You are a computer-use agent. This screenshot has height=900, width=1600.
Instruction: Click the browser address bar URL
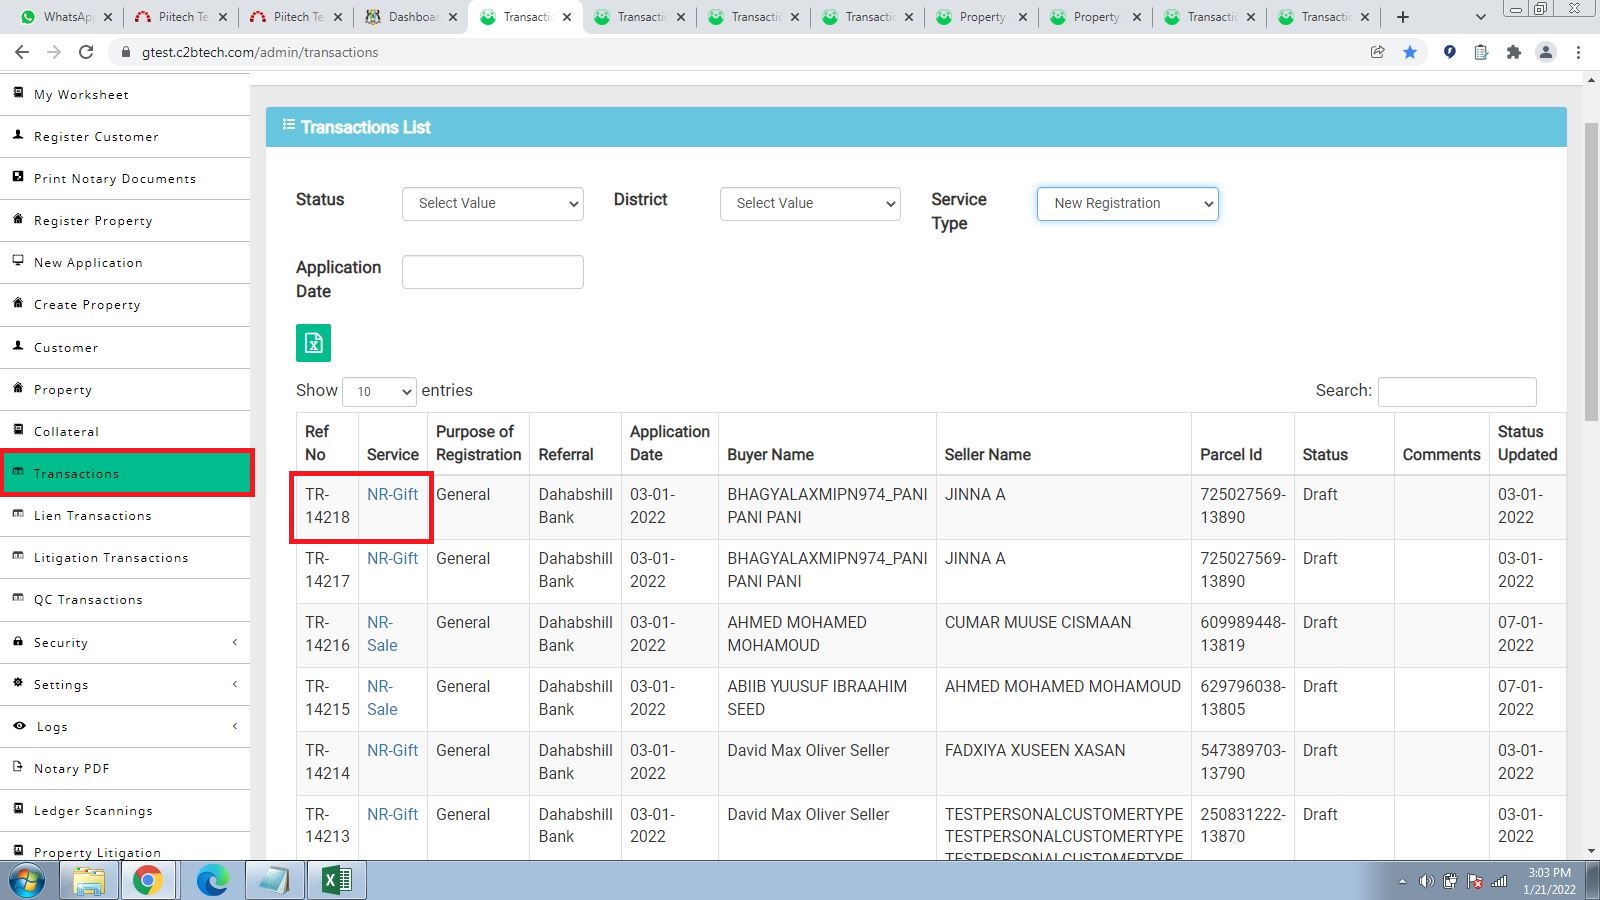(x=260, y=52)
